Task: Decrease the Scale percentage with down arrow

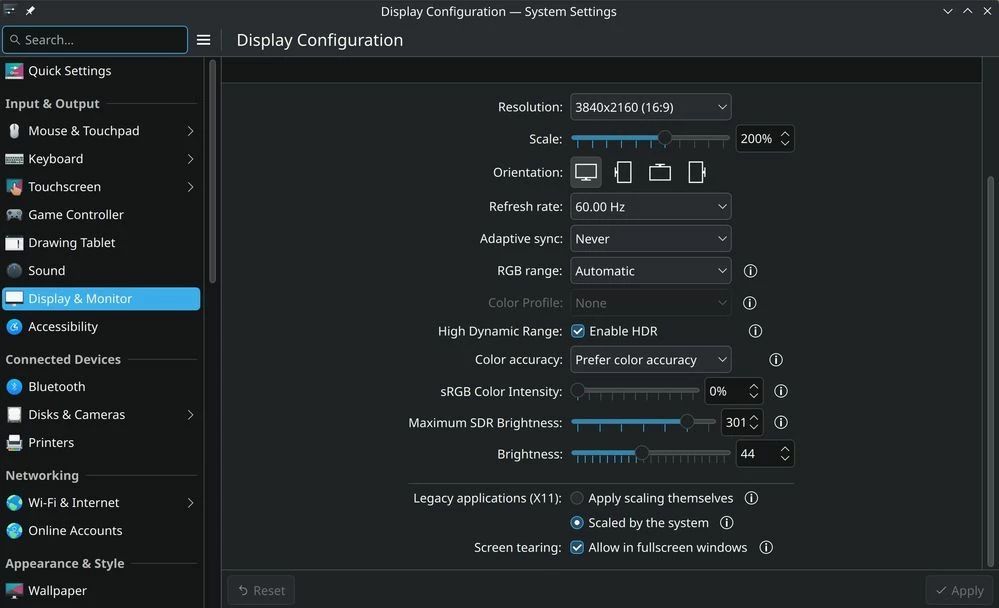Action: tap(785, 143)
